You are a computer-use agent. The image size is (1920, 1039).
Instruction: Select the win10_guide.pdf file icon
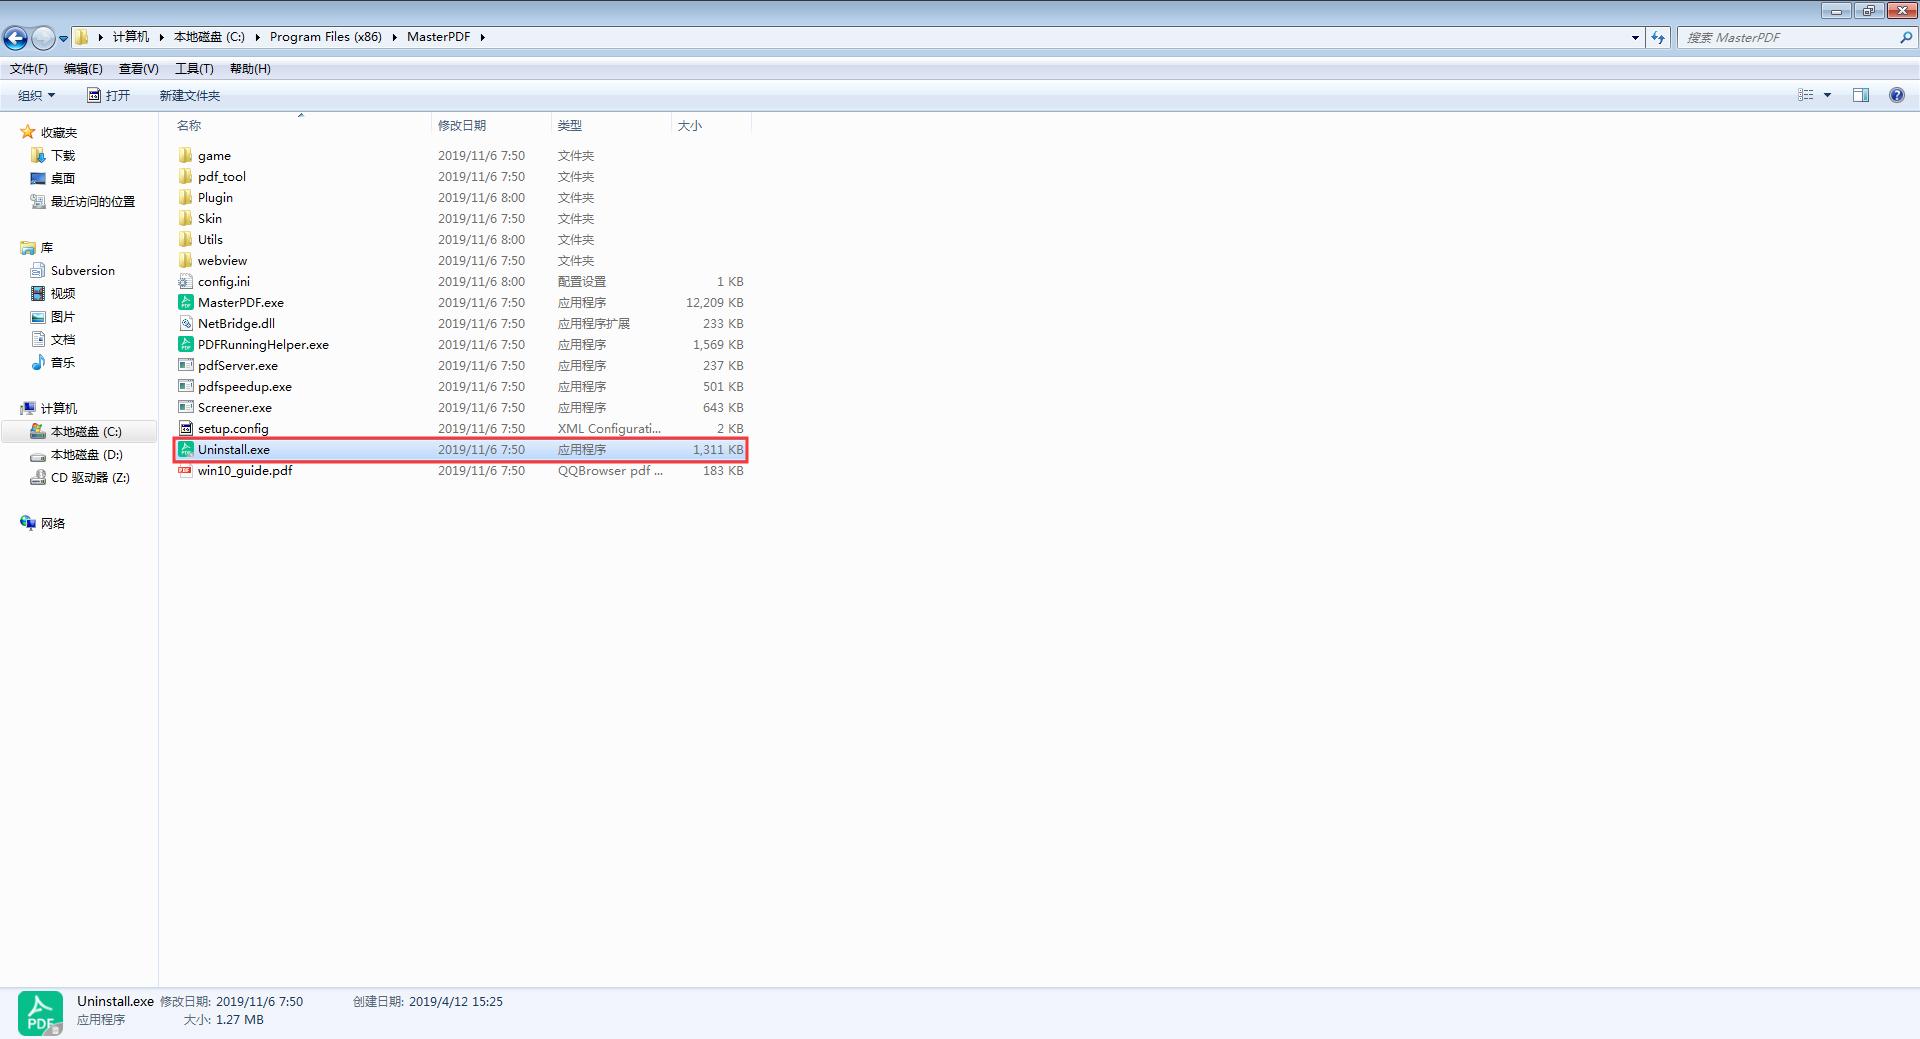(185, 470)
